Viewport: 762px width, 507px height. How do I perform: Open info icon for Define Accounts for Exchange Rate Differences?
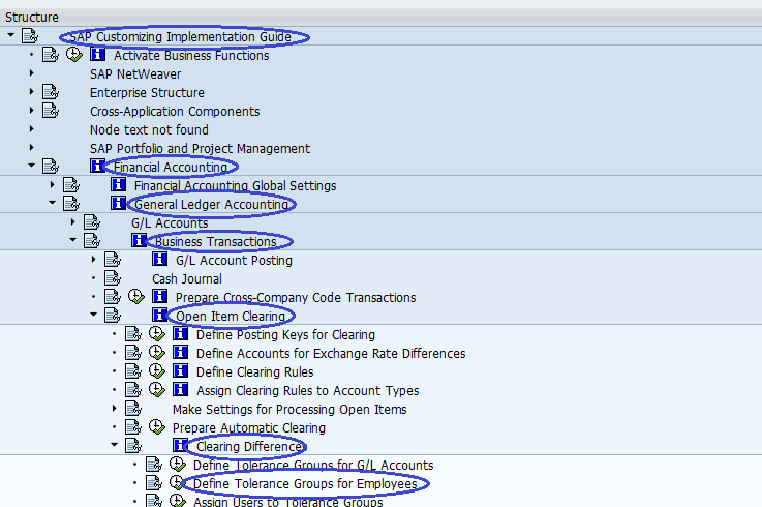(x=181, y=352)
